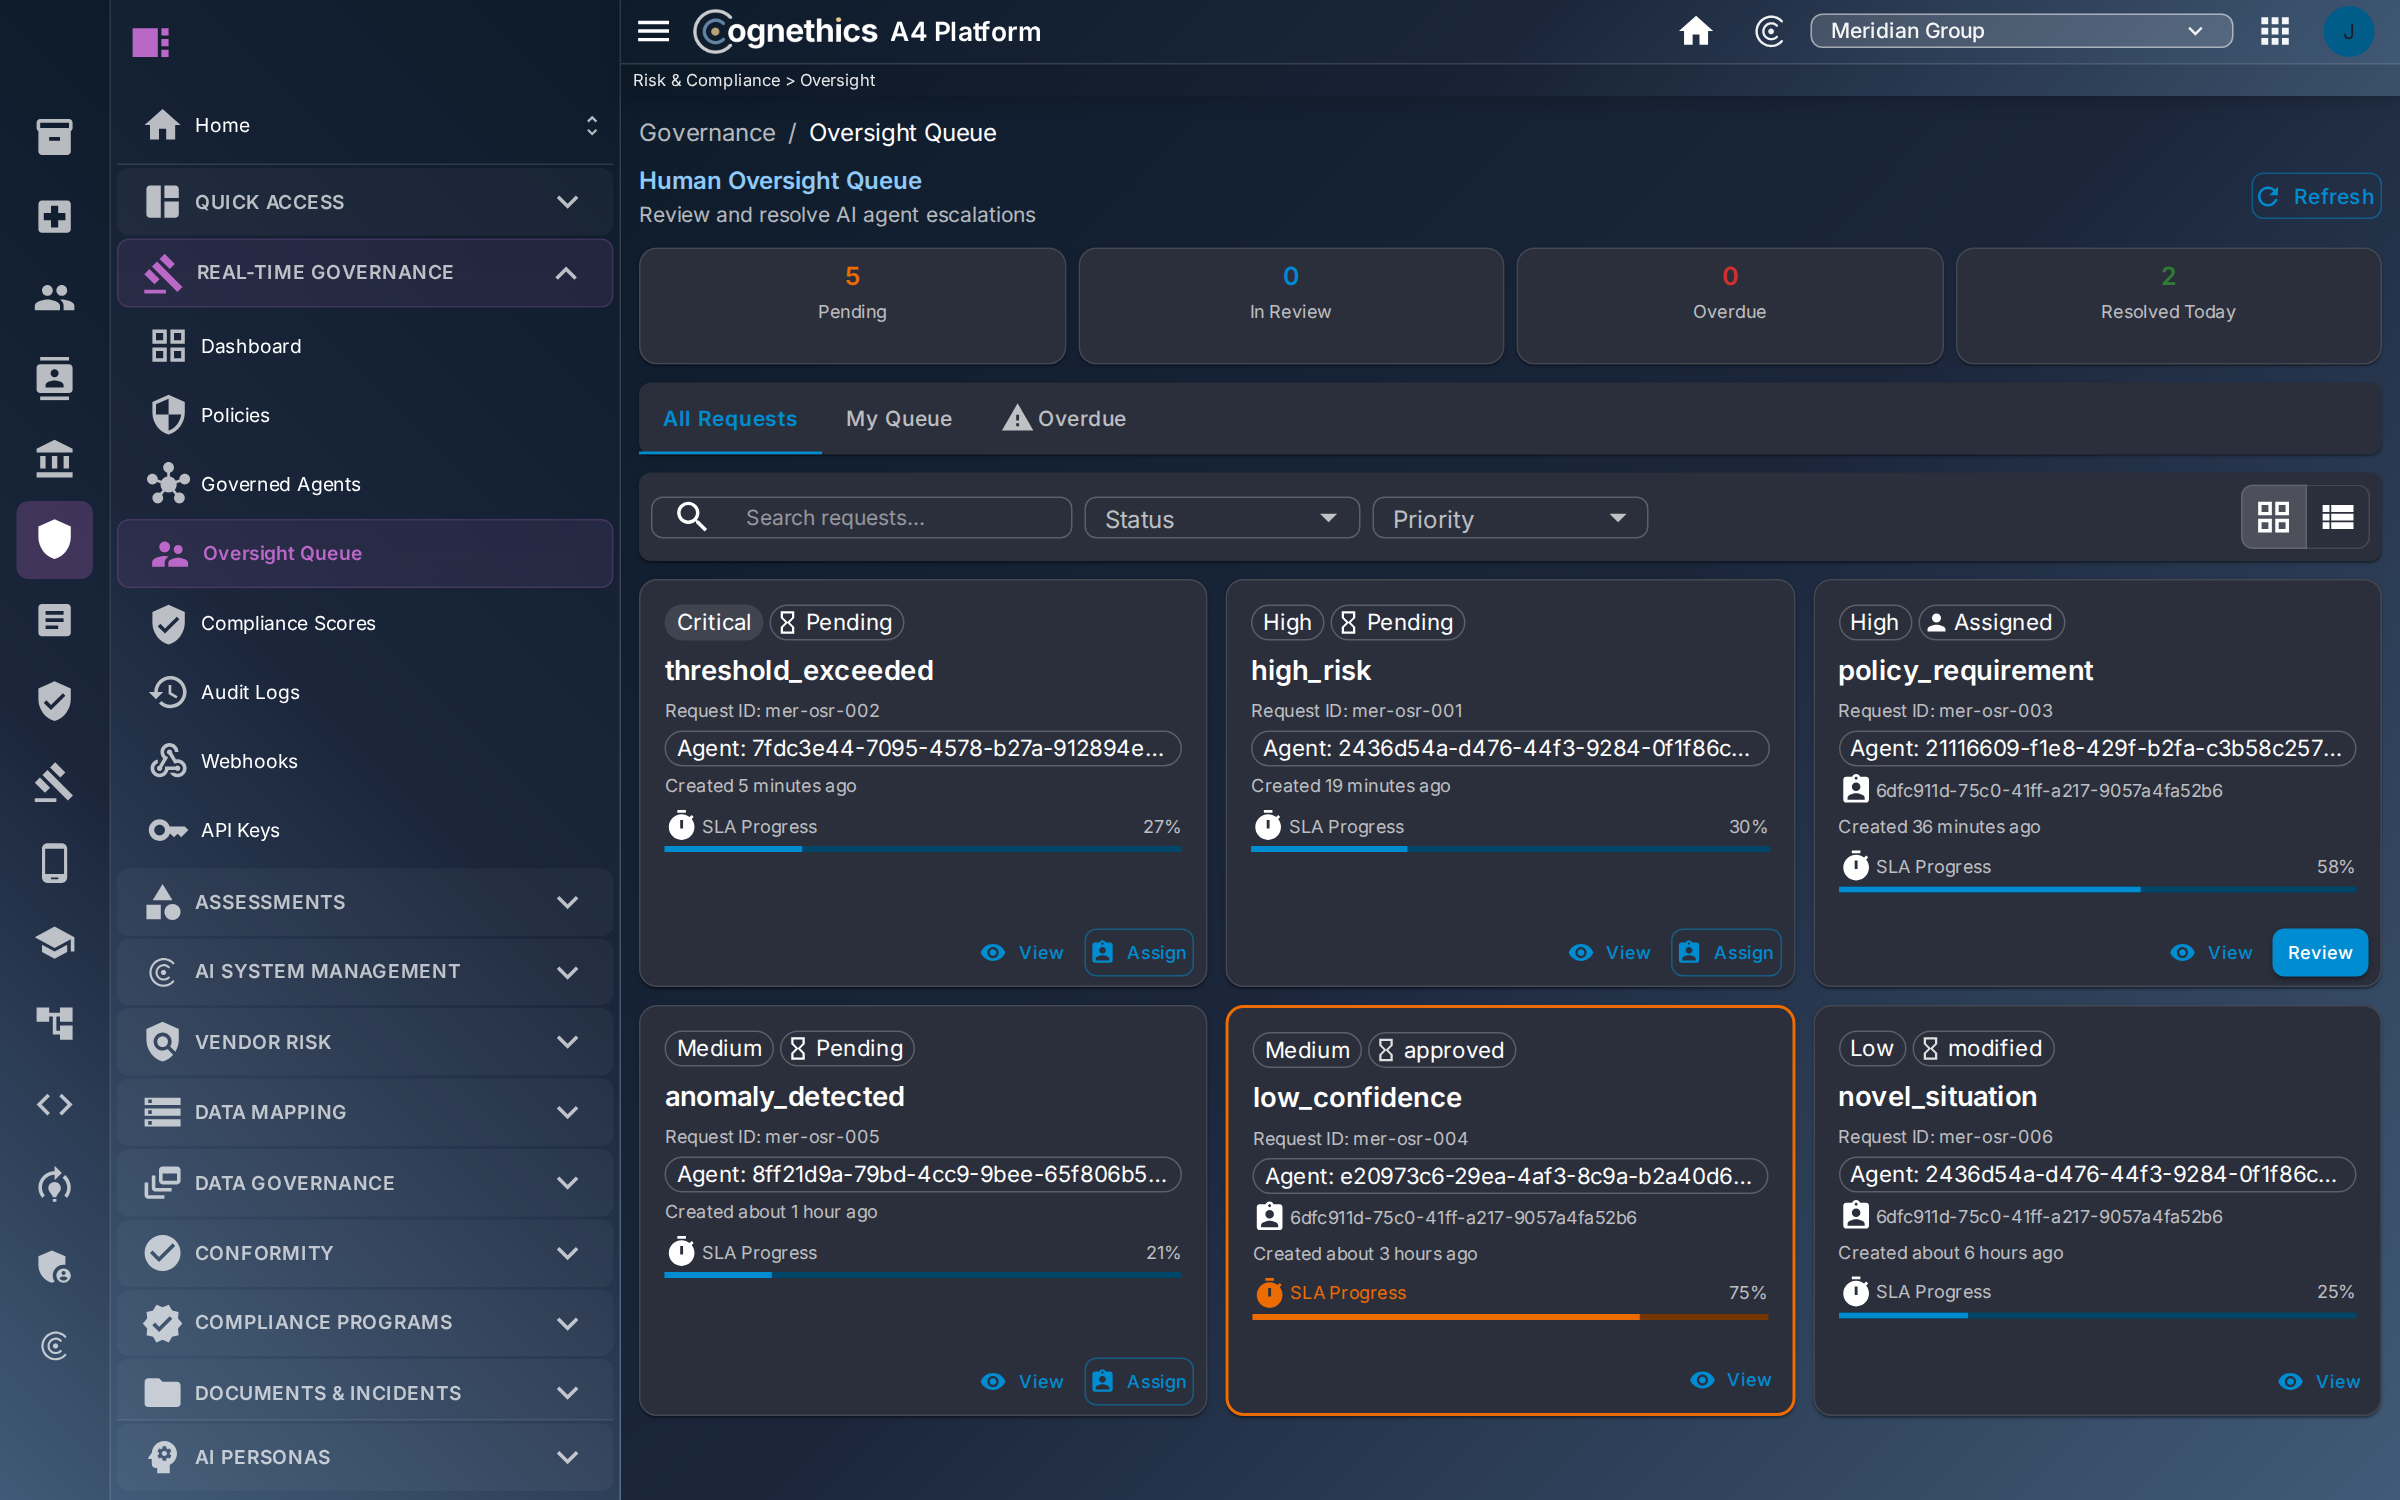View the threshold_exceeded request

[x=1023, y=953]
